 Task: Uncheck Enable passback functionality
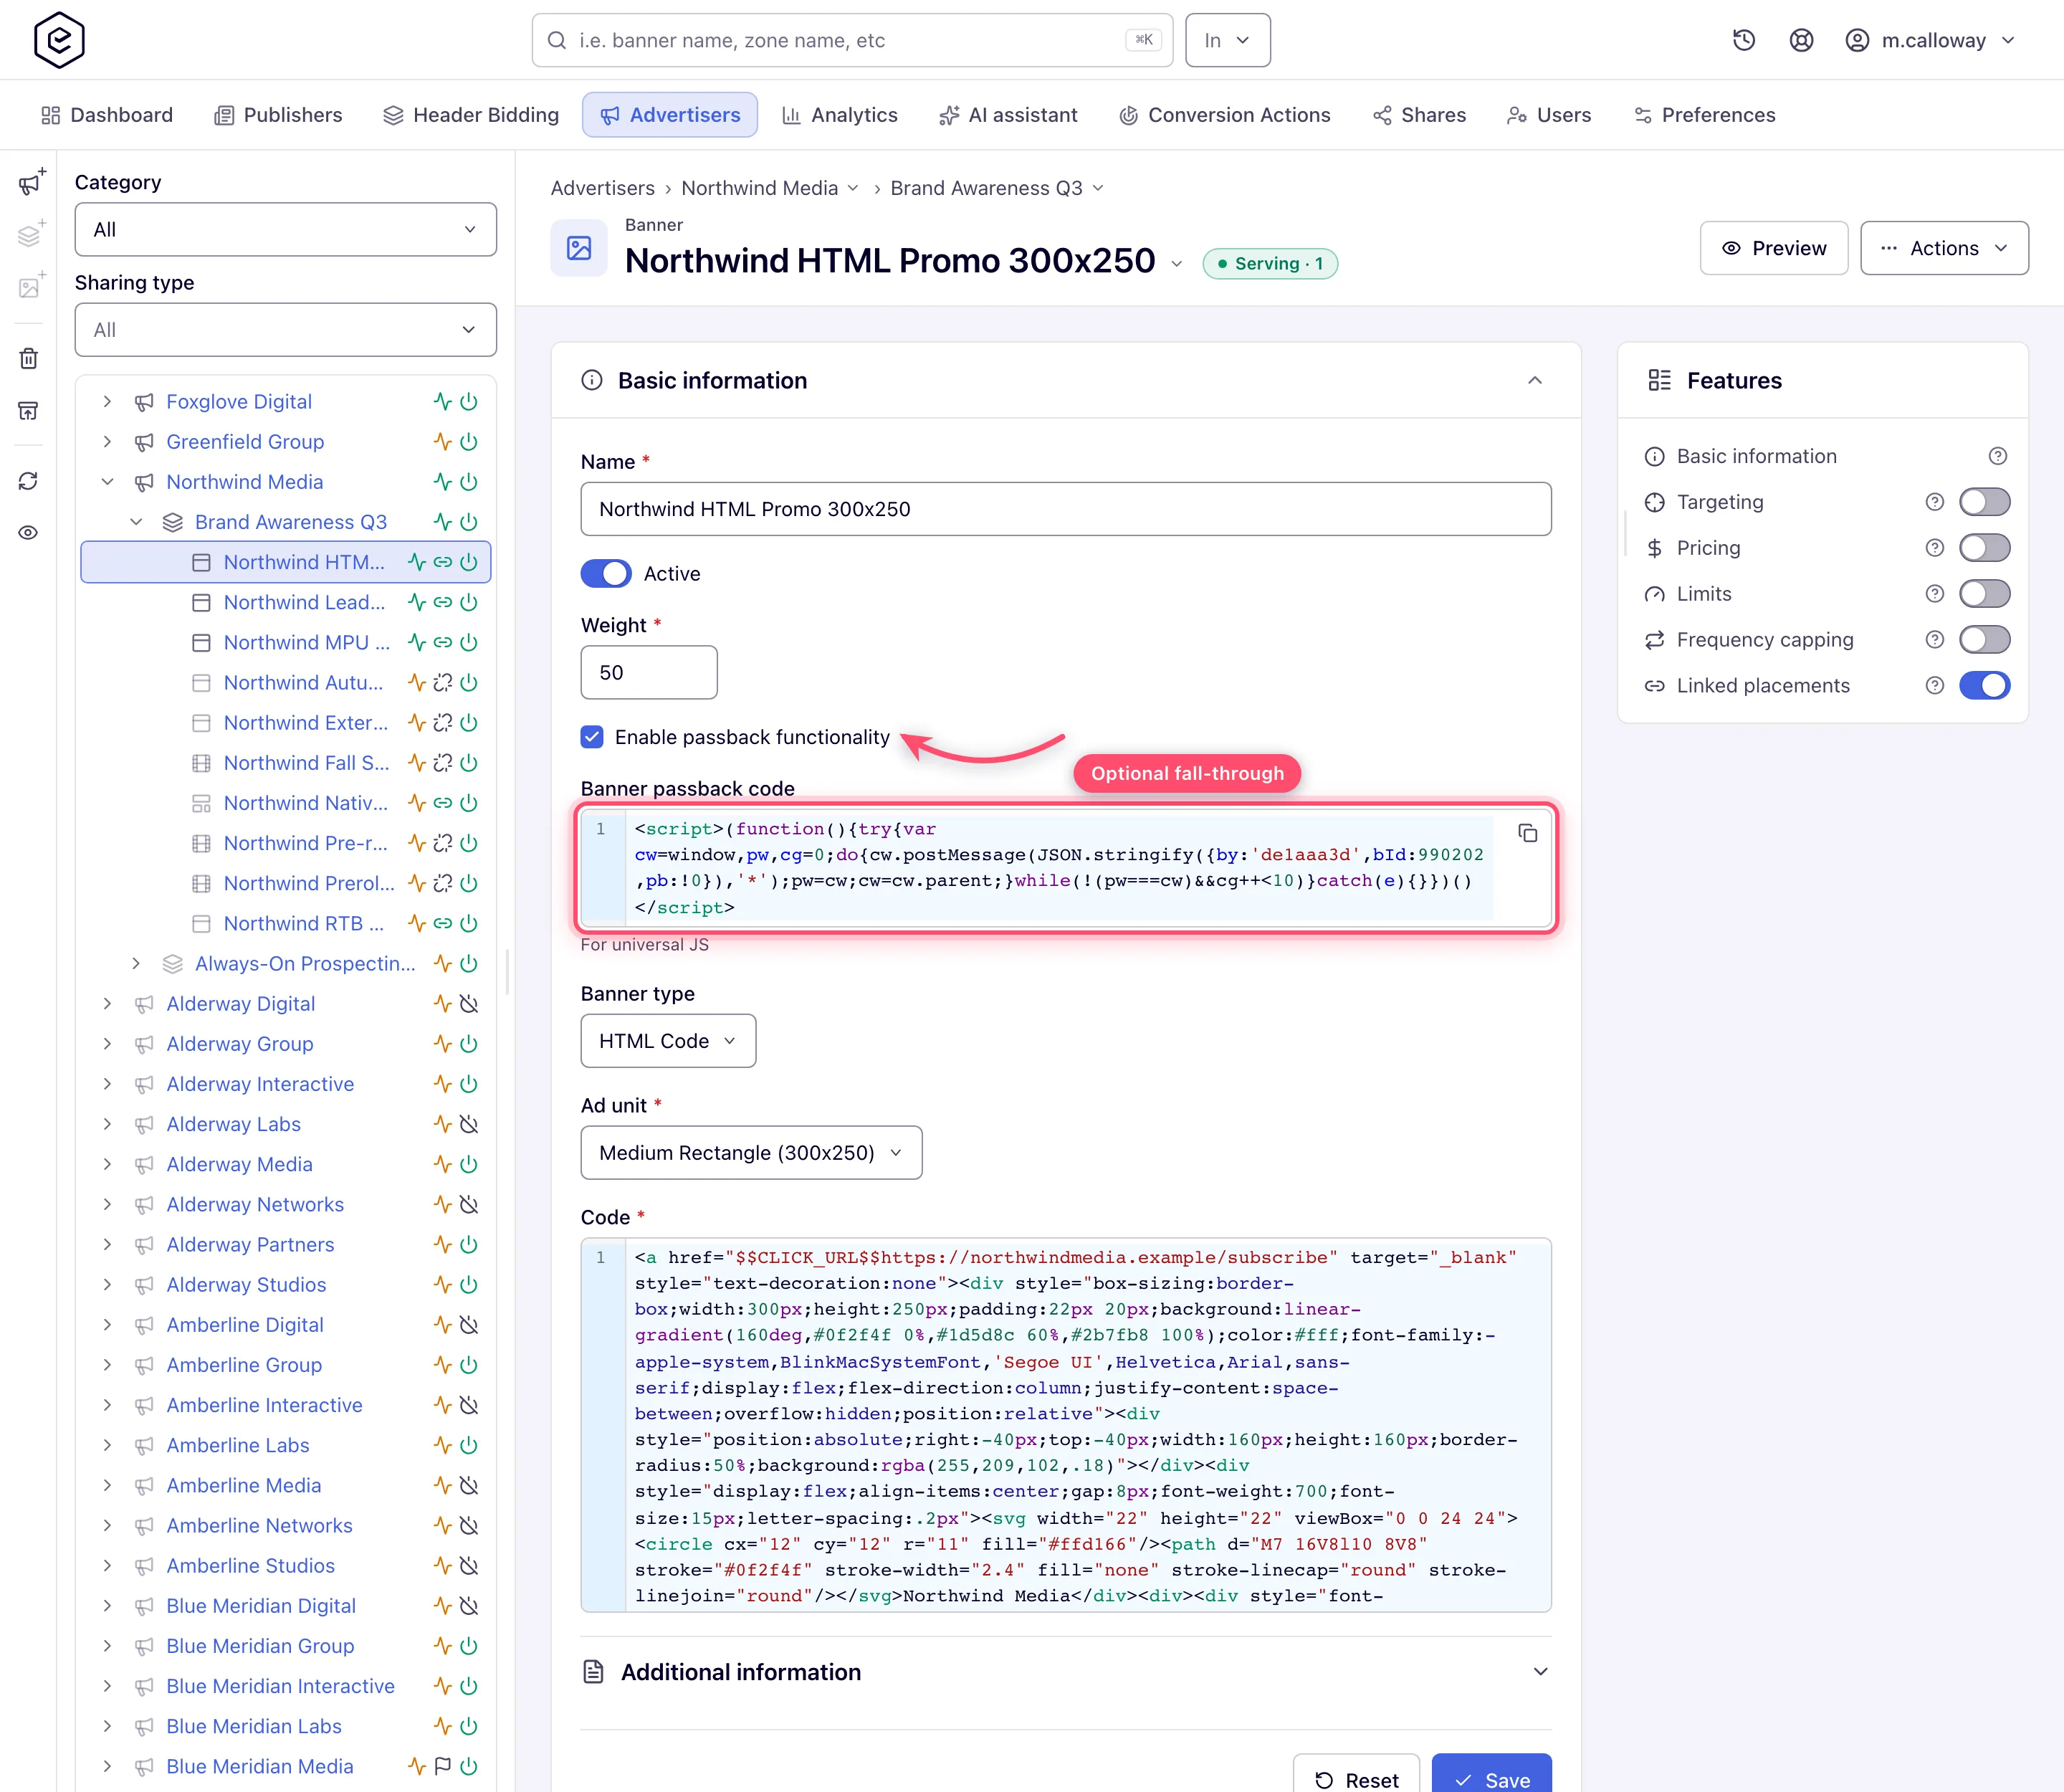[x=592, y=737]
